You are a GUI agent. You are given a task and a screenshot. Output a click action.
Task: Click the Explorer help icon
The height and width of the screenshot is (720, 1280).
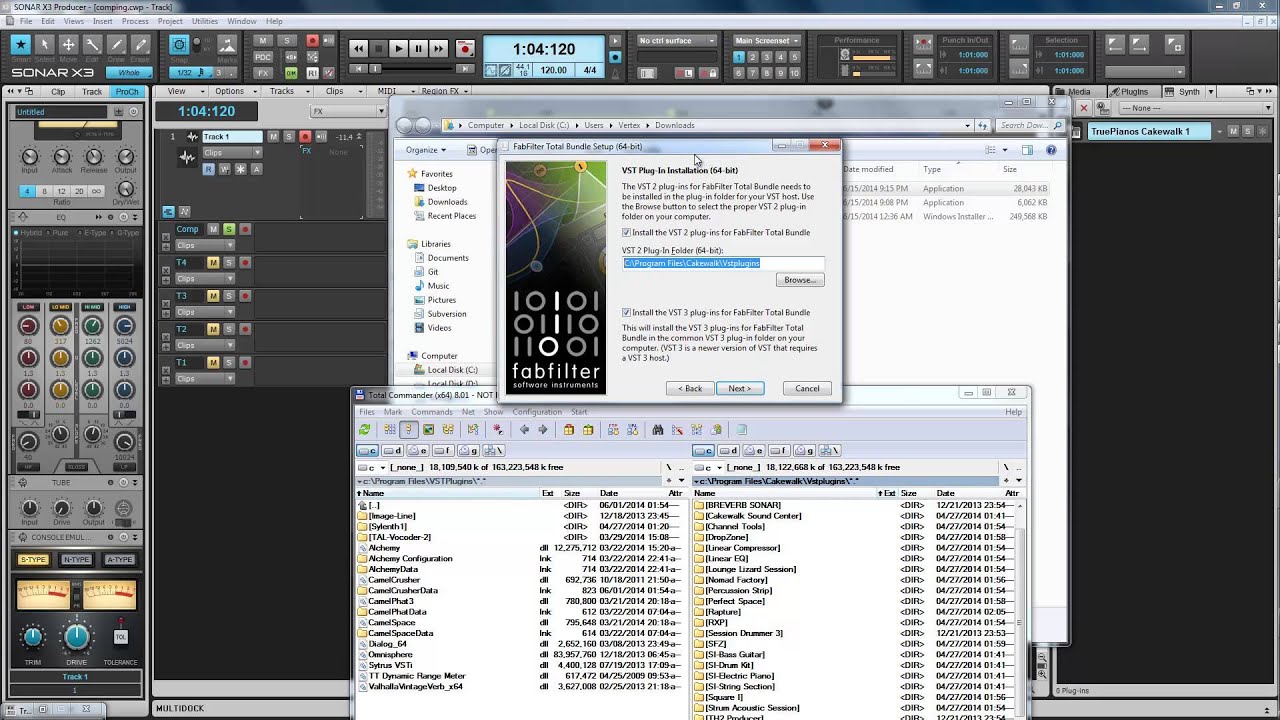point(1051,150)
